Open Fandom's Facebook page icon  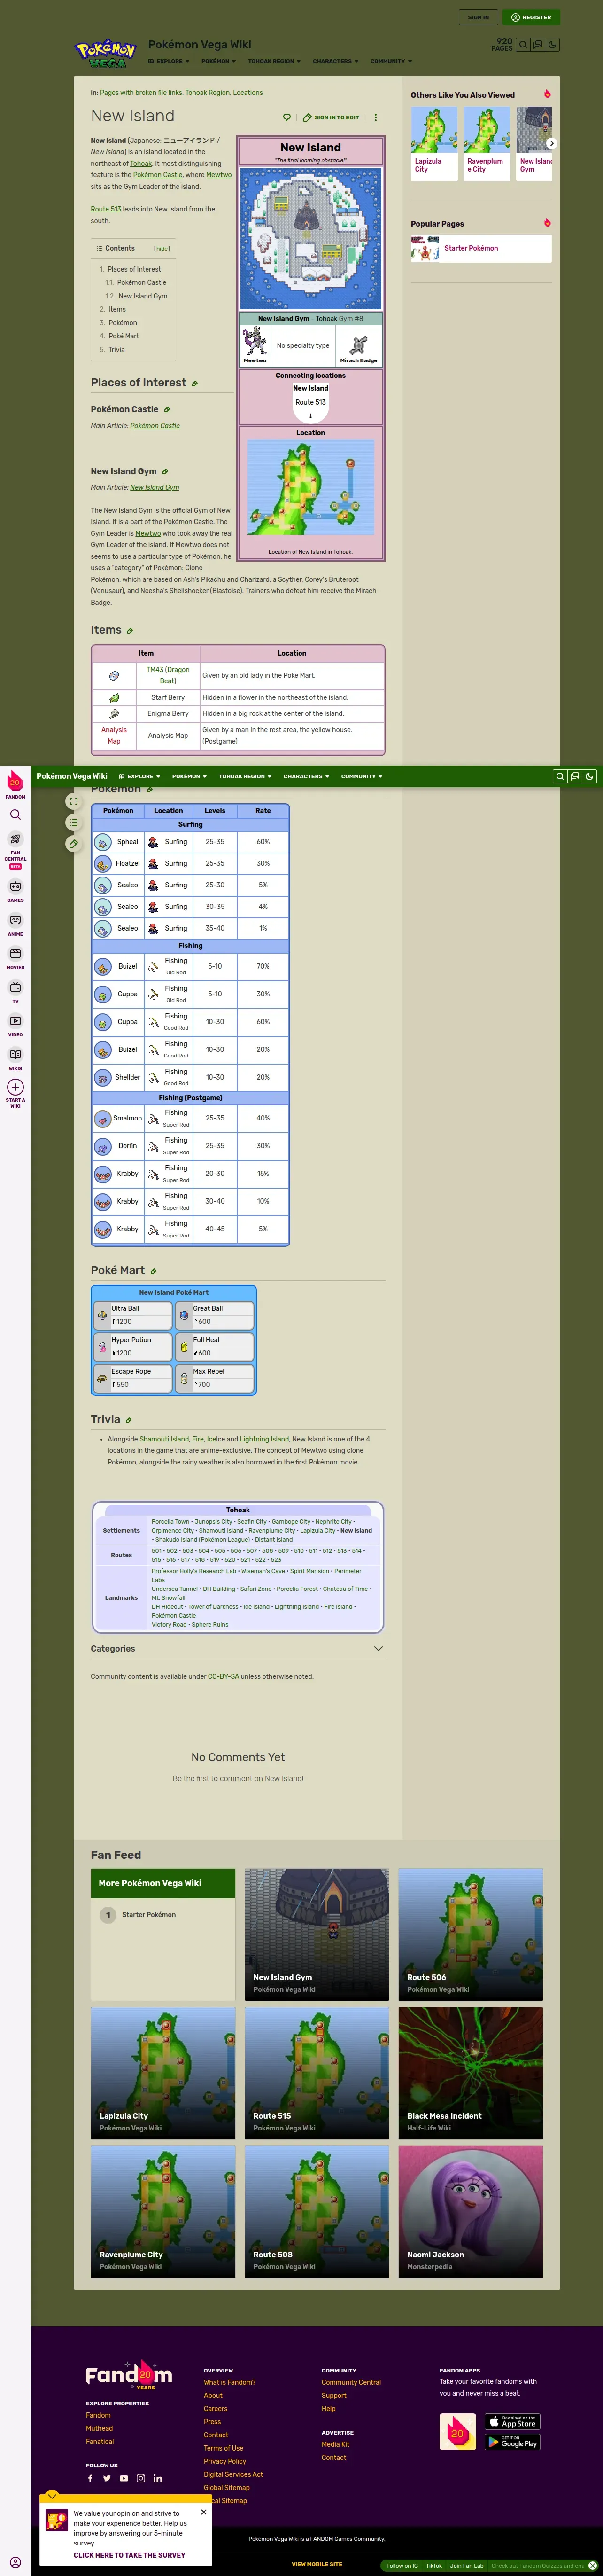[90, 2478]
